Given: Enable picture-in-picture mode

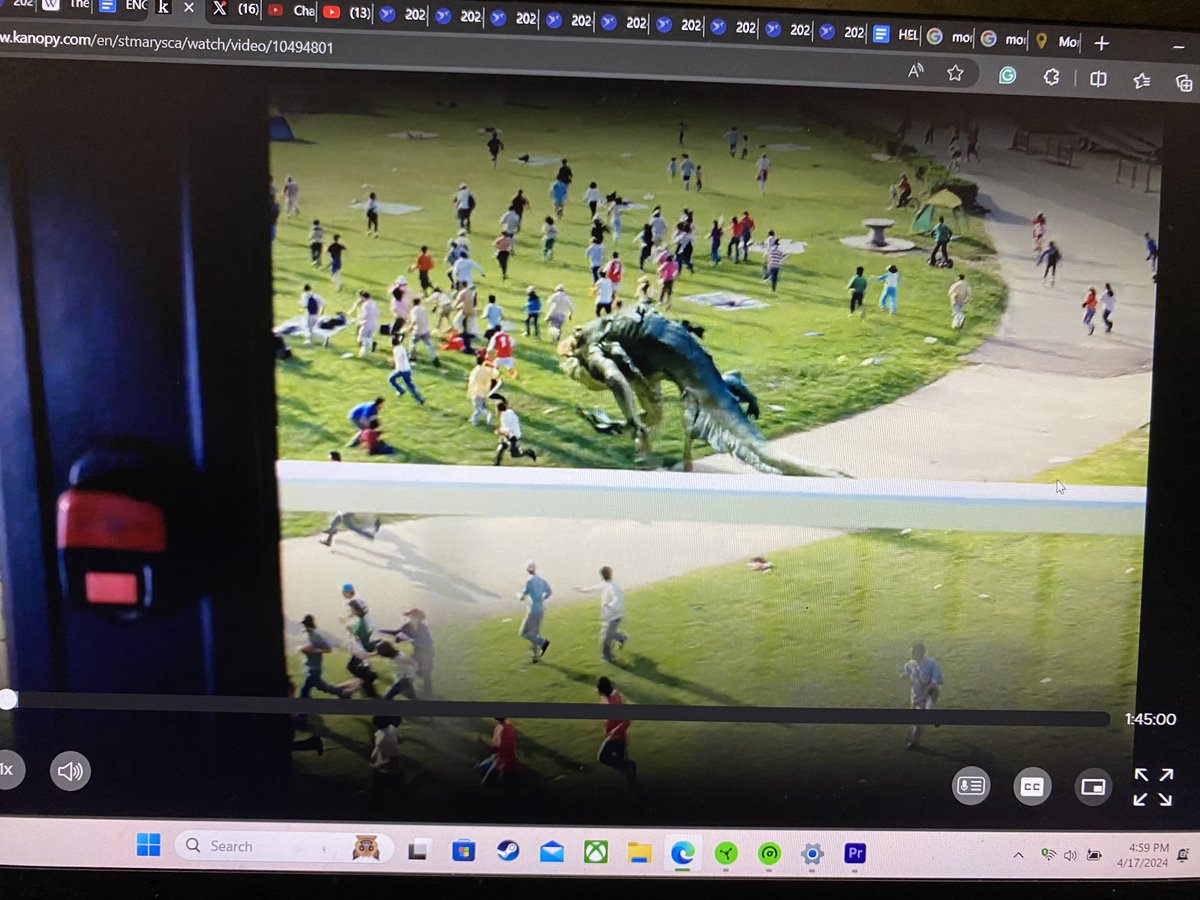Looking at the screenshot, I should tap(1093, 787).
